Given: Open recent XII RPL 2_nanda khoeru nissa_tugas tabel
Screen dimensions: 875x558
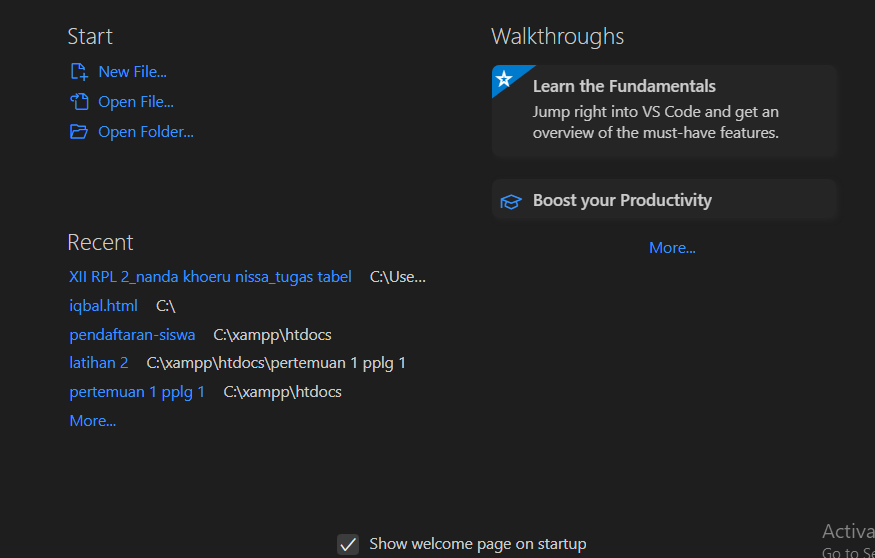Looking at the screenshot, I should coord(210,277).
